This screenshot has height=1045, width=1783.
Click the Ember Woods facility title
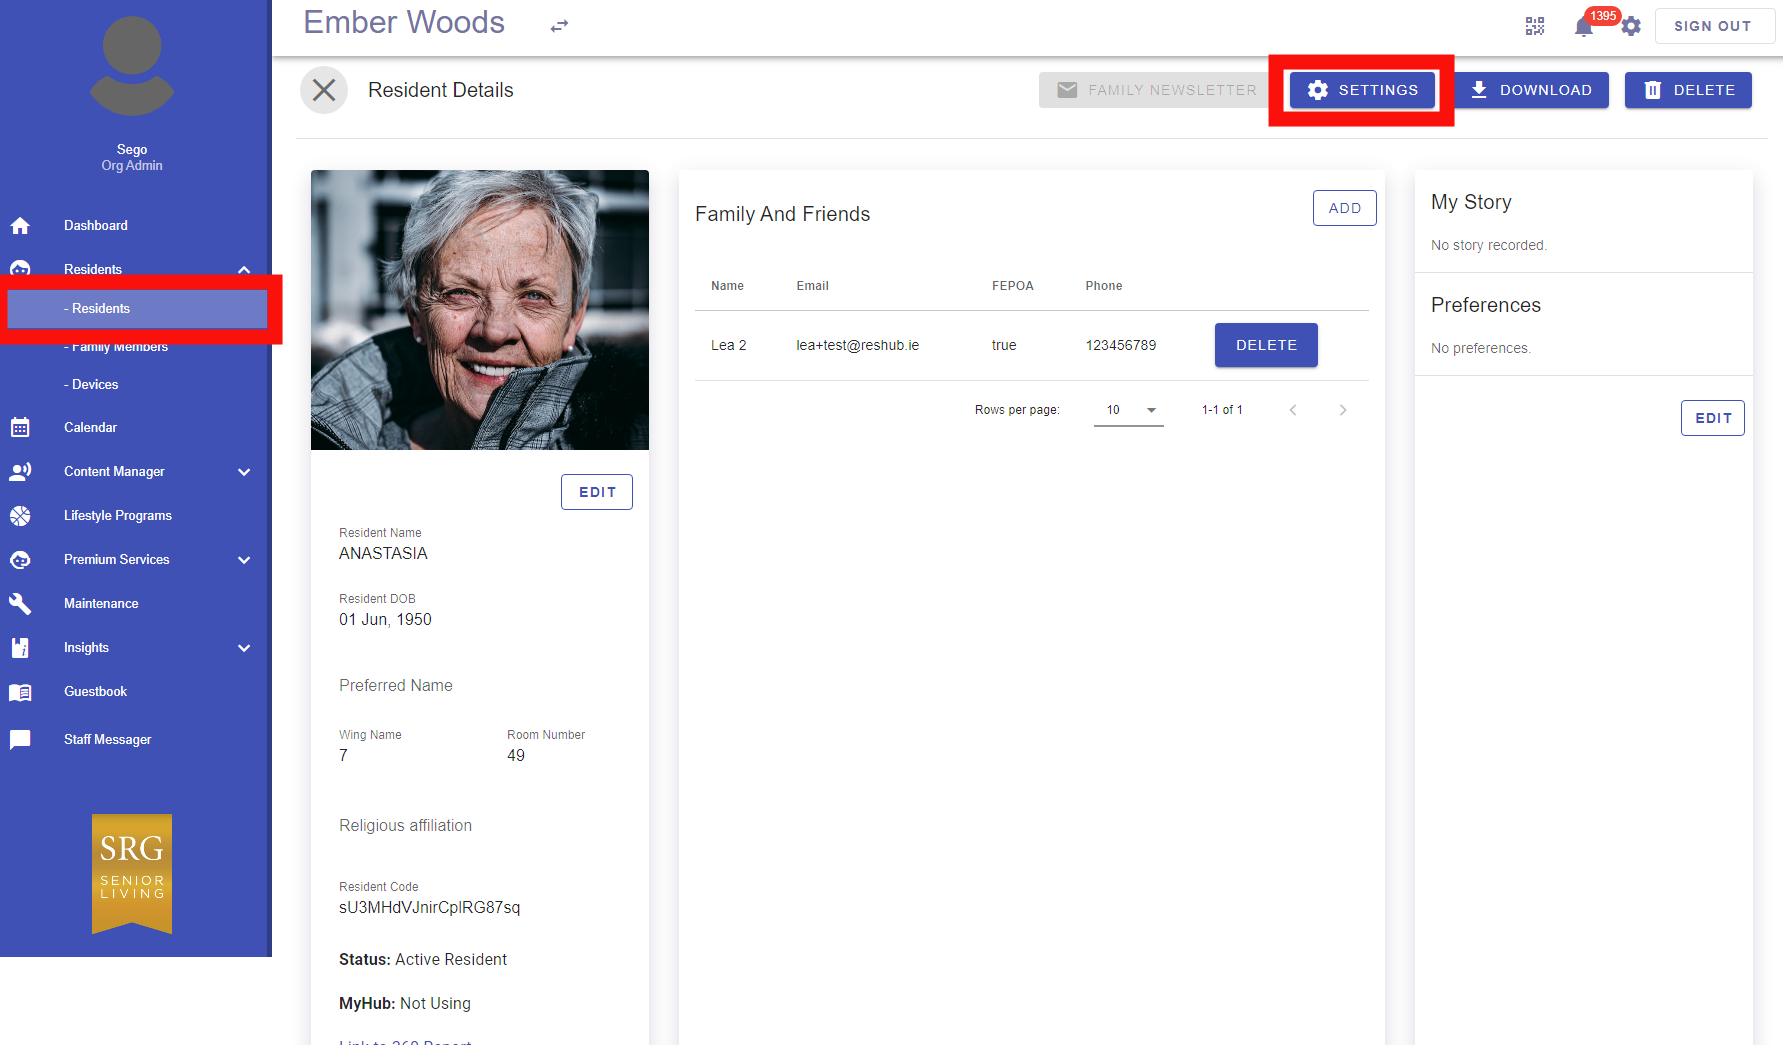(x=404, y=23)
